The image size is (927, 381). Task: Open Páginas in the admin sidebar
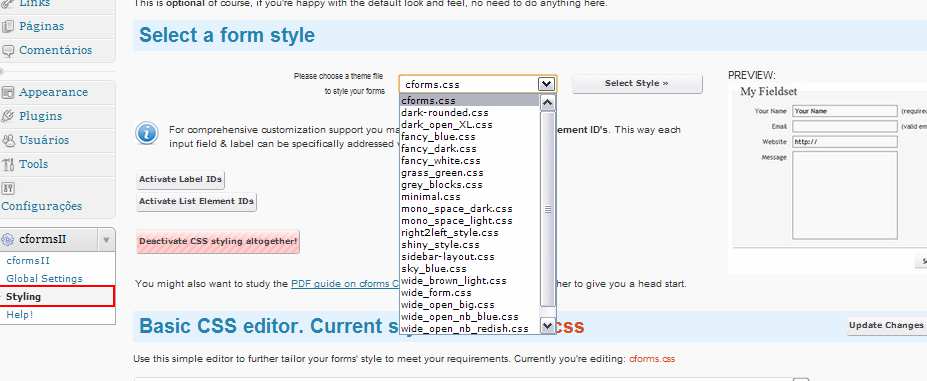41,26
